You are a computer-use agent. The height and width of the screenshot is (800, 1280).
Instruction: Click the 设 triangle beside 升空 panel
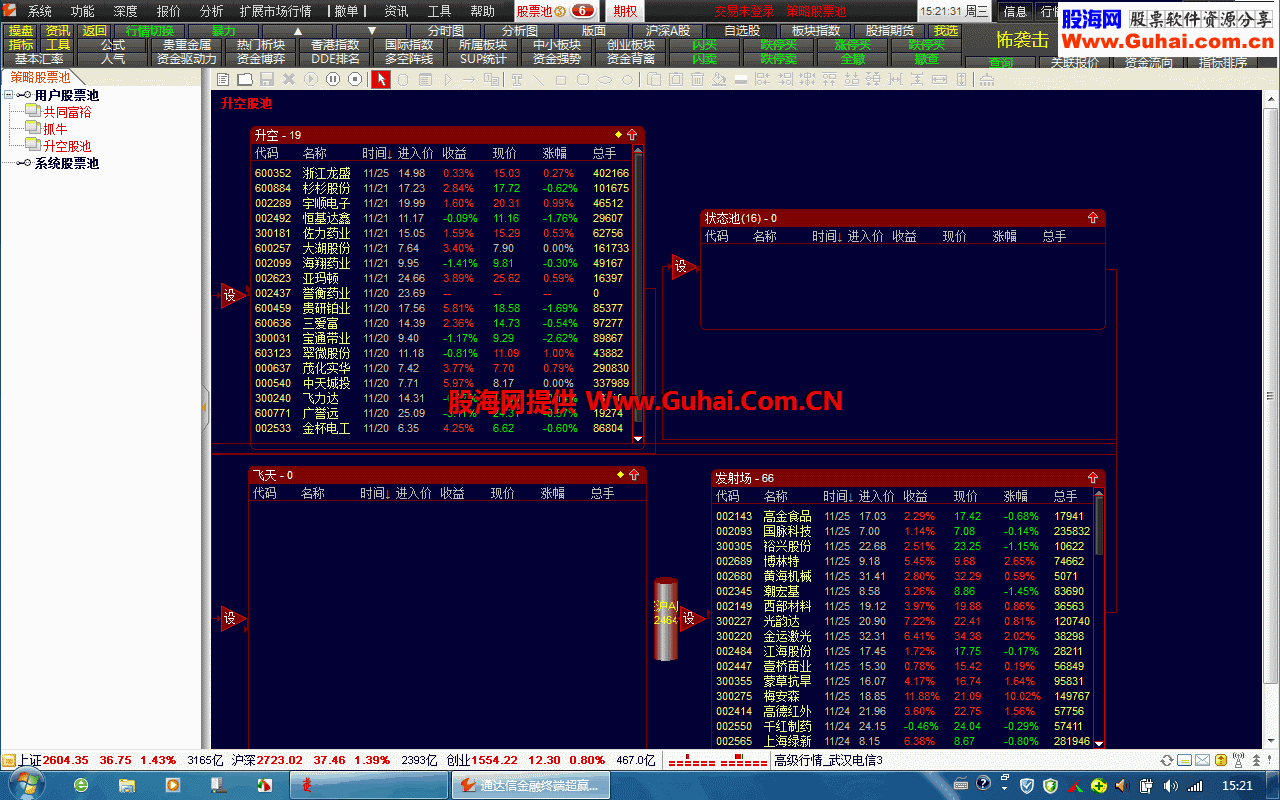(x=232, y=296)
